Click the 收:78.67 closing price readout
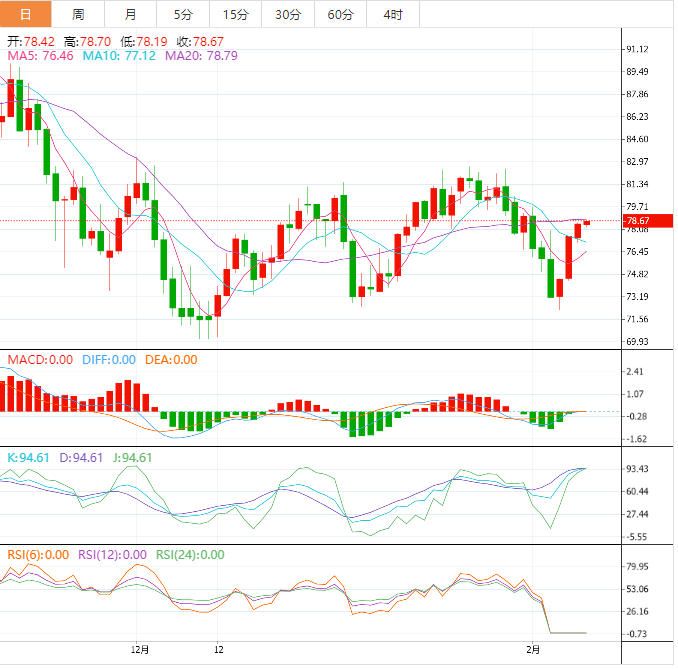678x669 pixels. tap(200, 42)
